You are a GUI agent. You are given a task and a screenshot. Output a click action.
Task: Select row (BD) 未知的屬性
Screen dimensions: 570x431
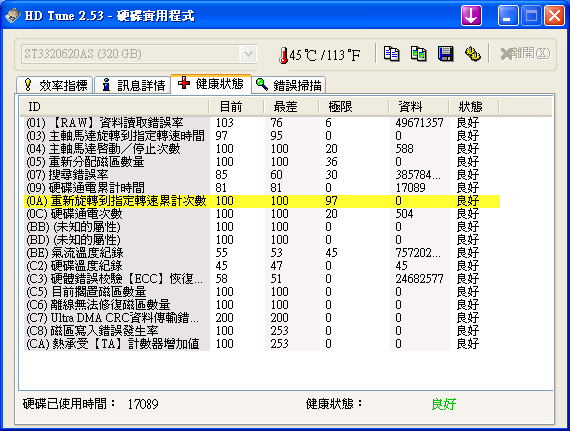262,240
